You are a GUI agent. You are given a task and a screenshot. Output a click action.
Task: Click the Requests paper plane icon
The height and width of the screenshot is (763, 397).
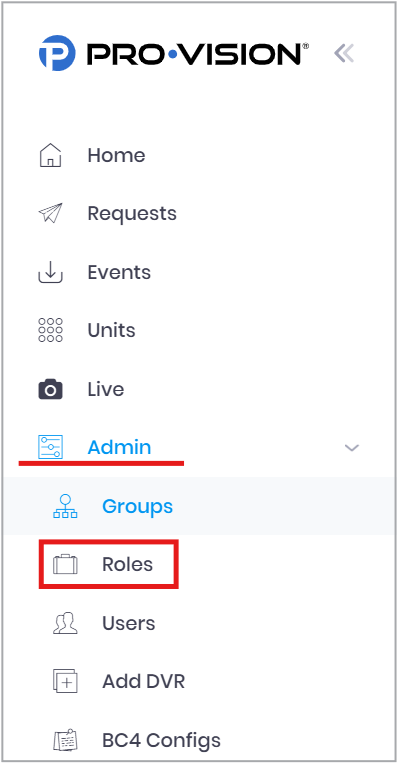(x=51, y=213)
